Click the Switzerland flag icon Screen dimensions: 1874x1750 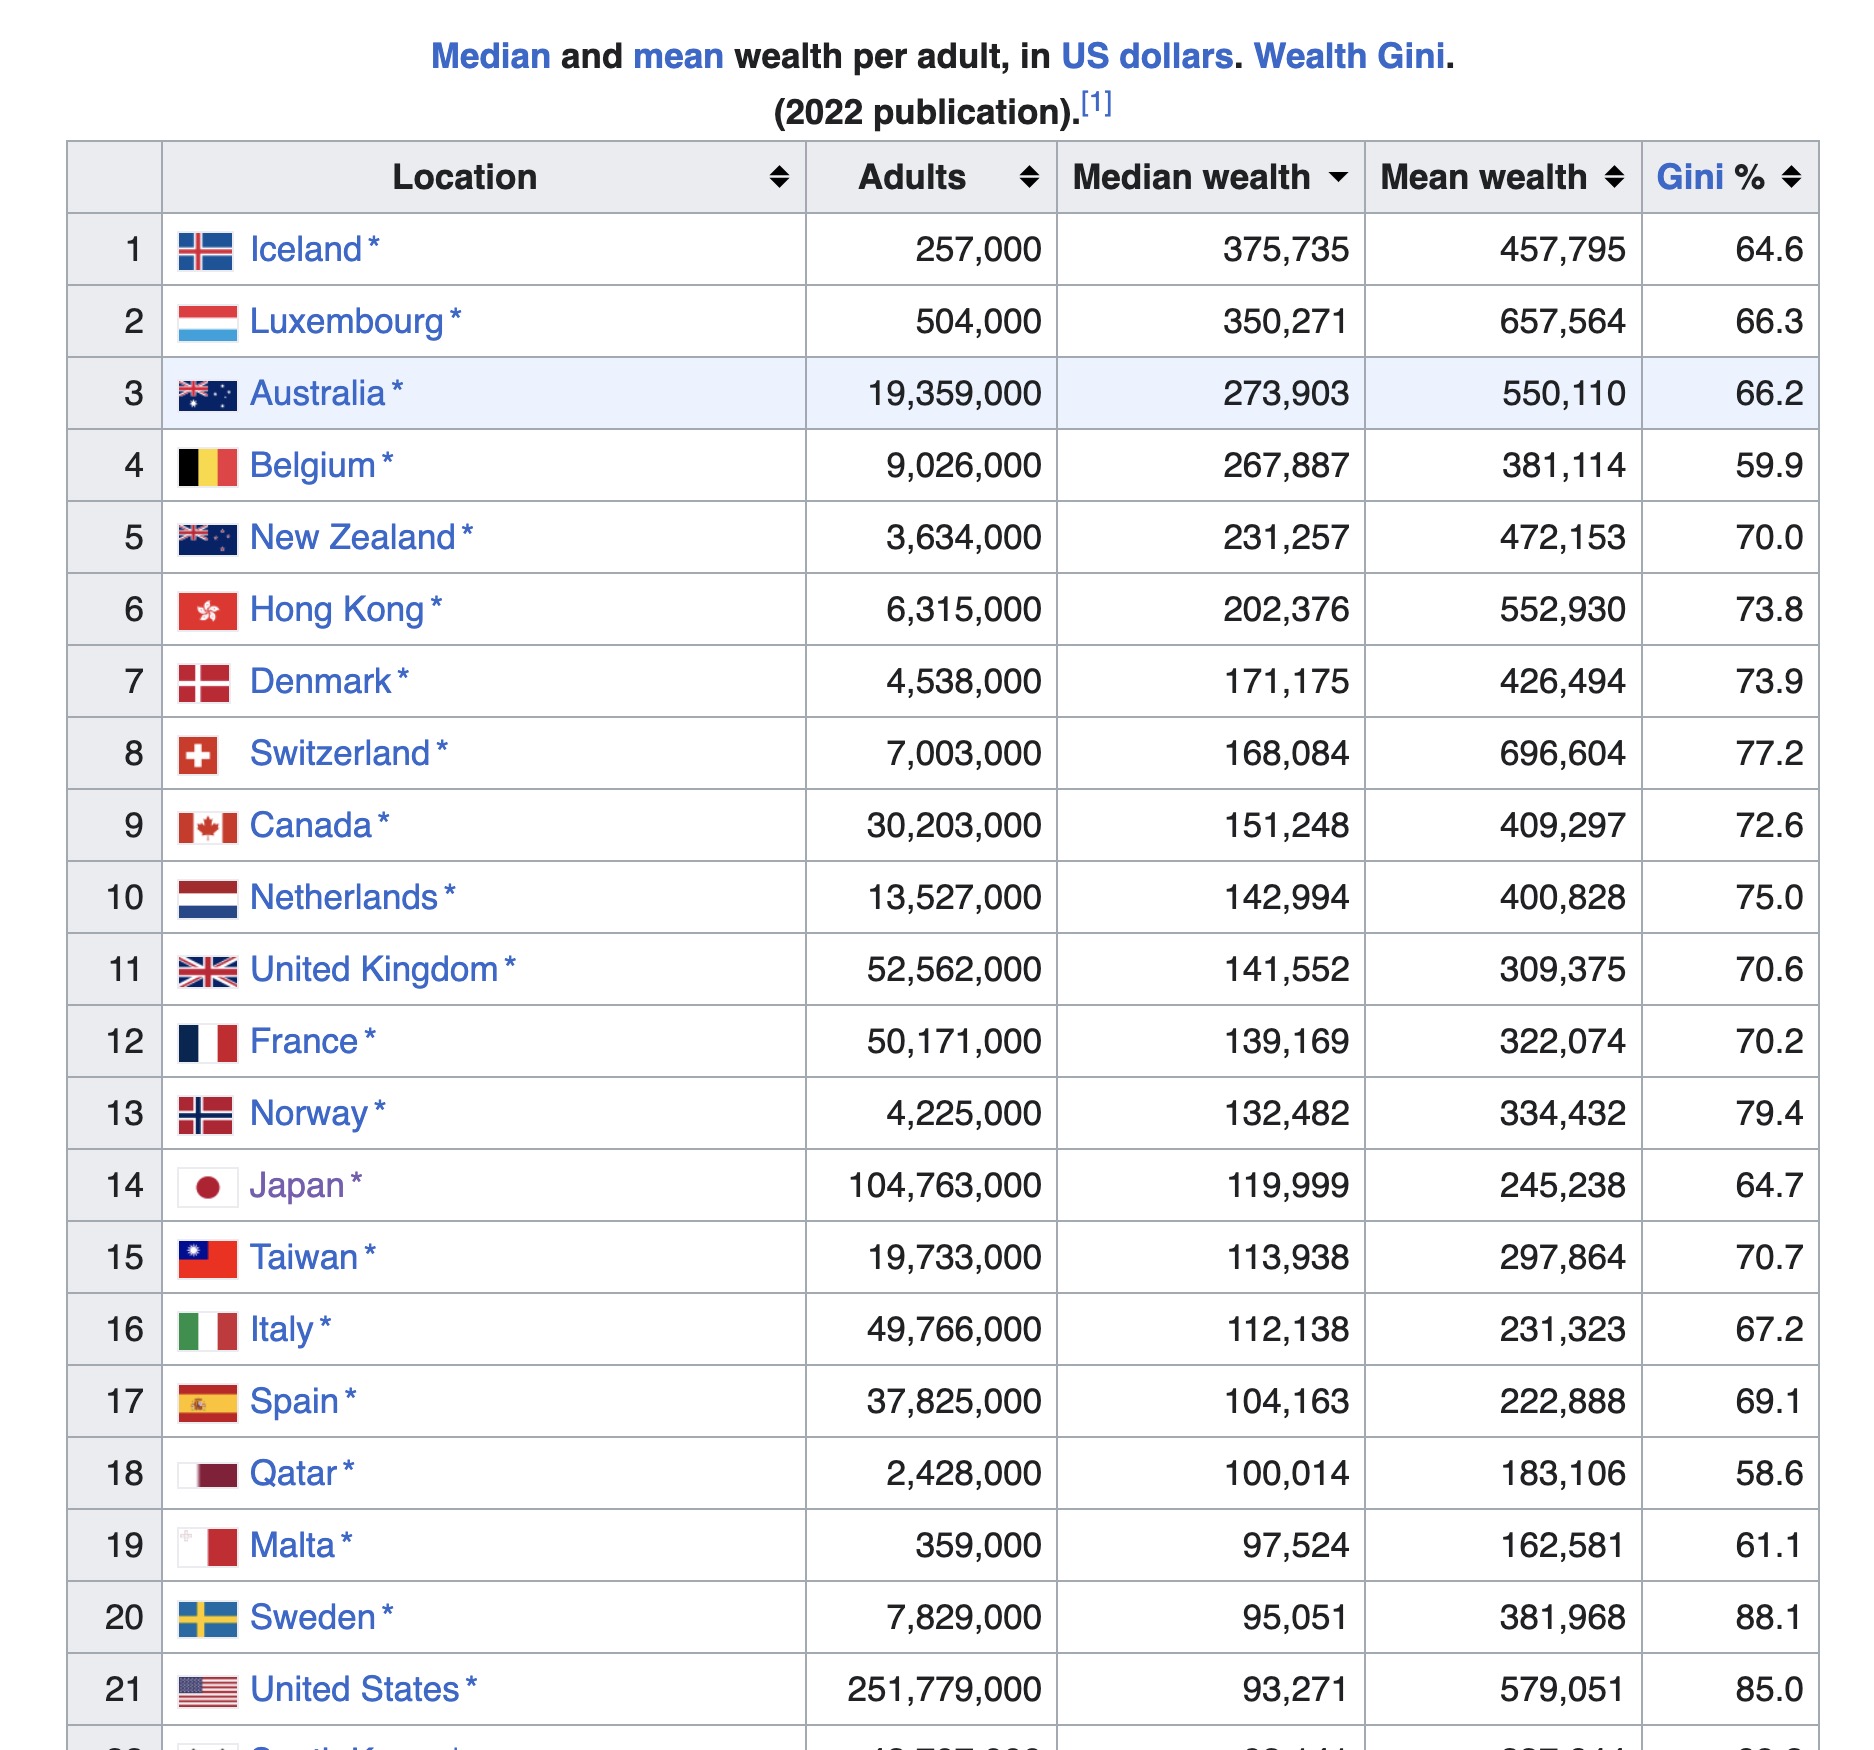[x=197, y=755]
